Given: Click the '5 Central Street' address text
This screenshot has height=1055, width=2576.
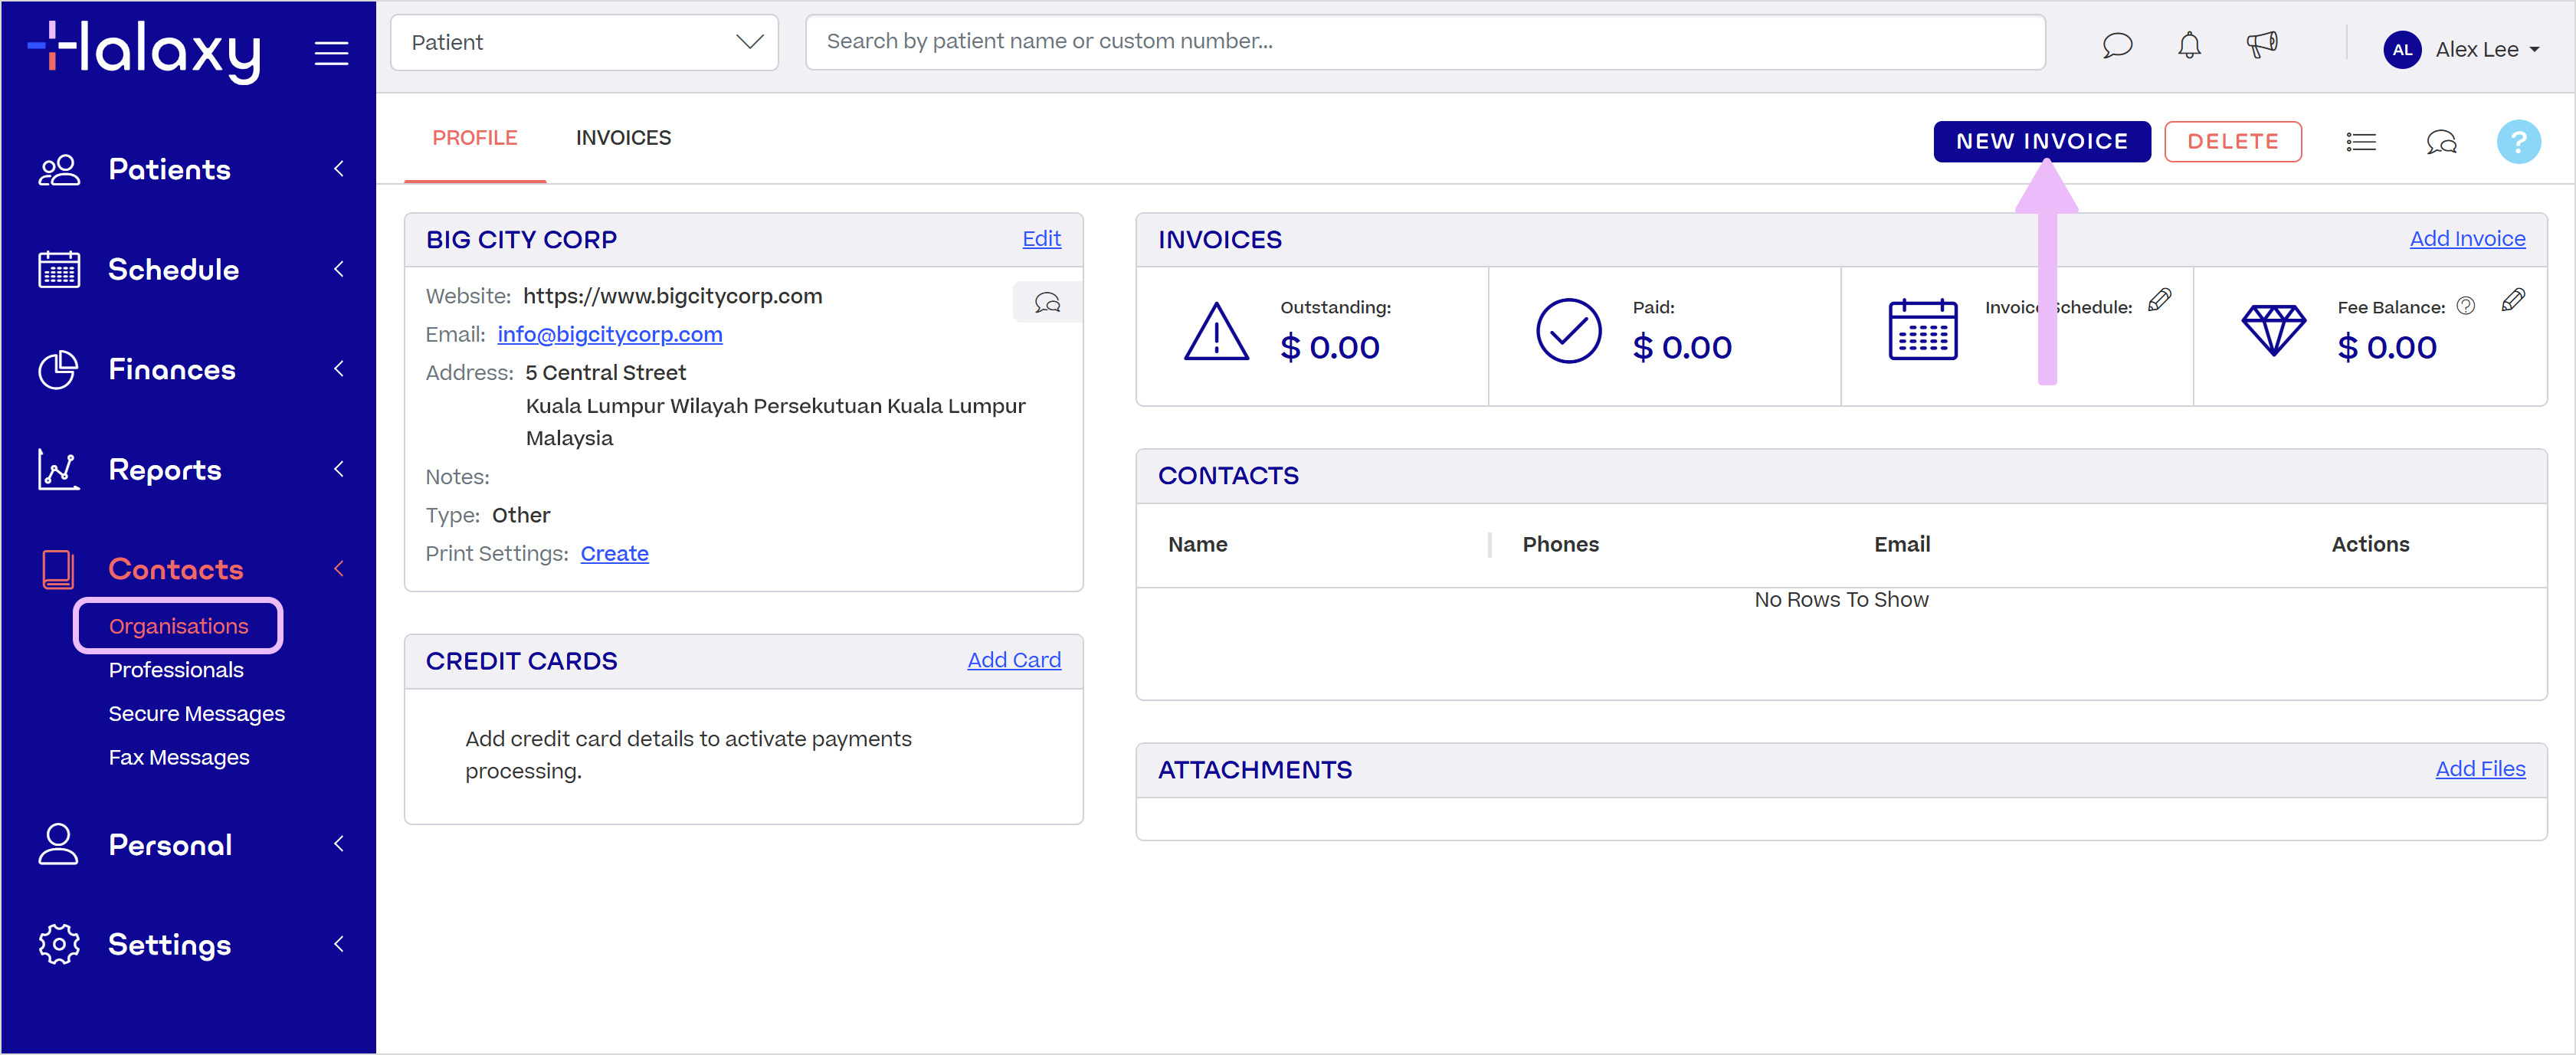Looking at the screenshot, I should pos(605,373).
